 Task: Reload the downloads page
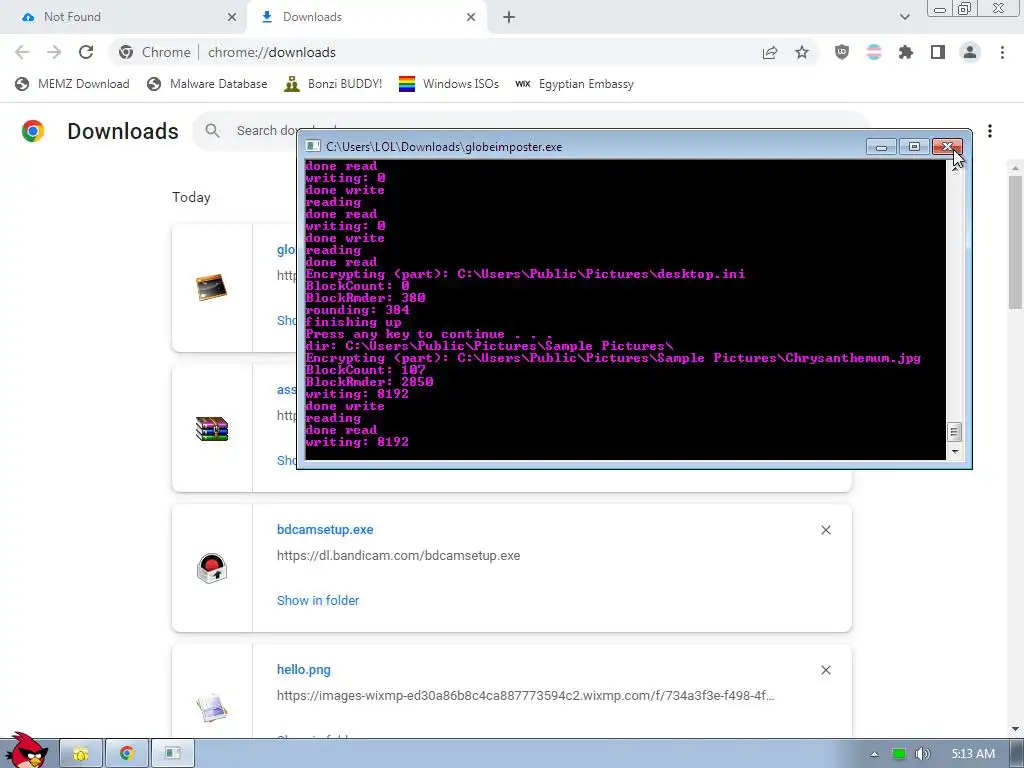coord(86,52)
